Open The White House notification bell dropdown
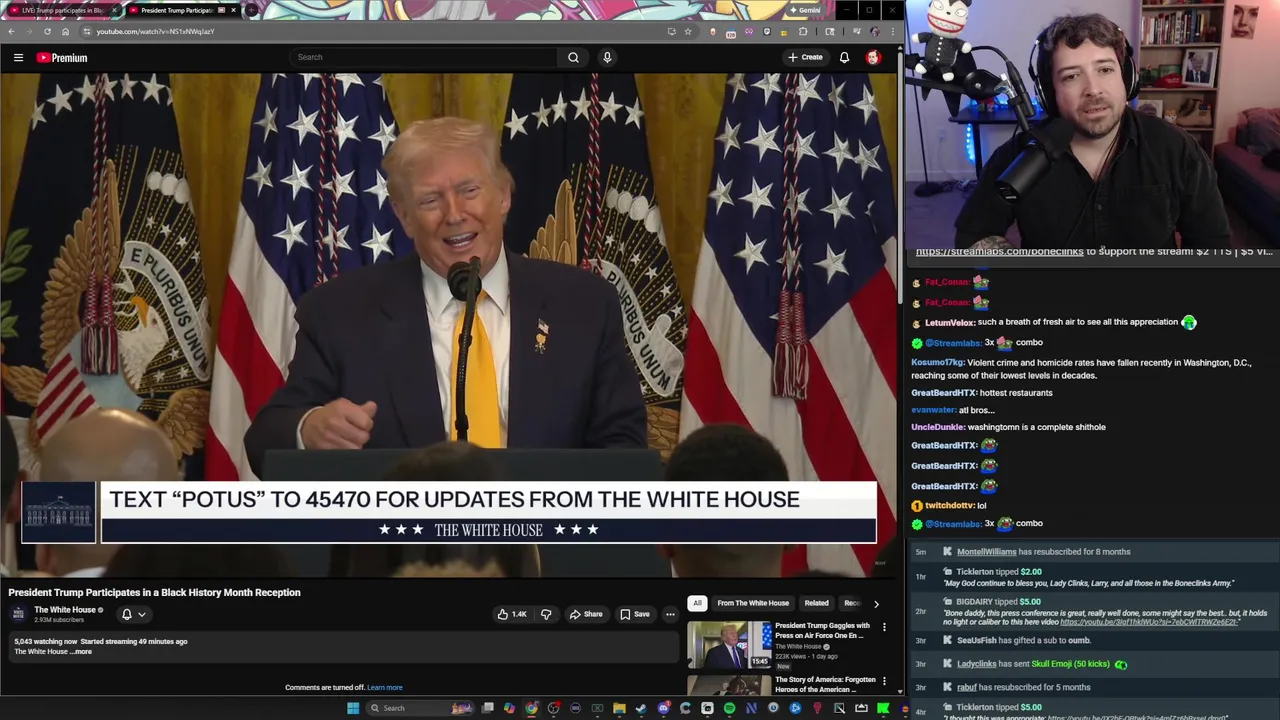Screen dimensions: 1280x720 (133, 614)
